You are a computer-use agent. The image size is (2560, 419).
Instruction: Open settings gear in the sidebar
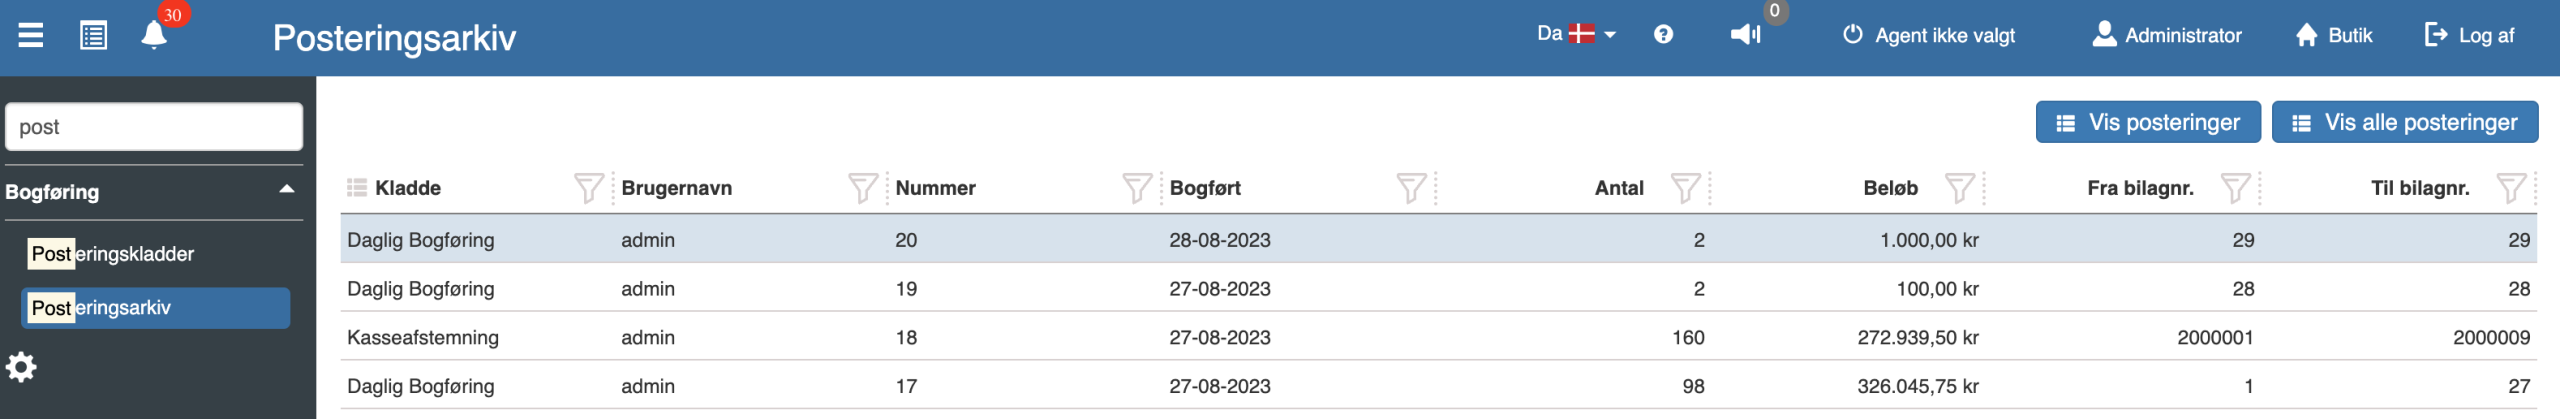pyautogui.click(x=21, y=367)
